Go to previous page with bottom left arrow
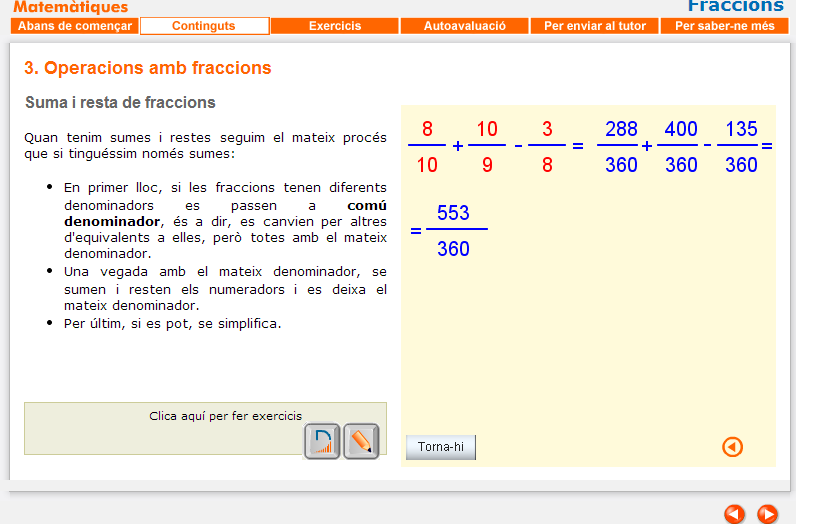Screen dimensions: 819x524 pyautogui.click(x=734, y=514)
